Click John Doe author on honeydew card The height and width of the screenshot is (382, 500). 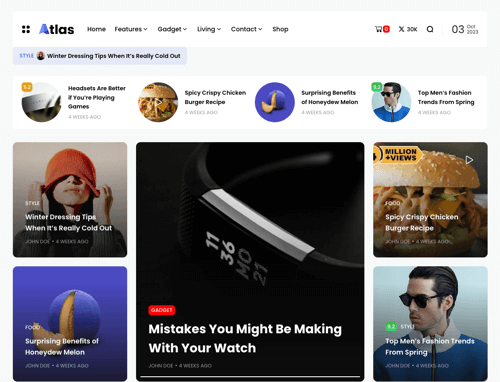click(x=37, y=366)
